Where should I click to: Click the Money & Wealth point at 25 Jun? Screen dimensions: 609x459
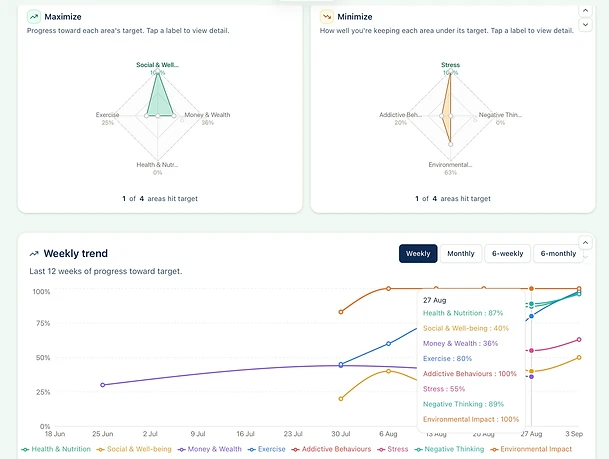103,385
